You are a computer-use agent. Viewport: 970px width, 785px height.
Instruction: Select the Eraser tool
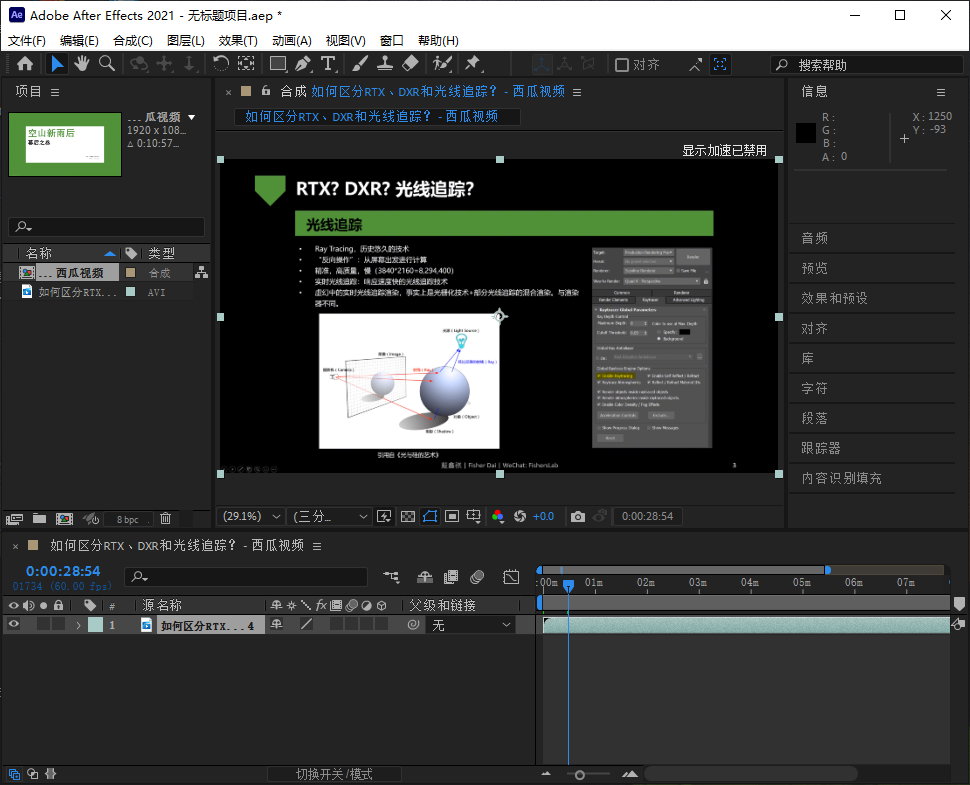click(410, 64)
